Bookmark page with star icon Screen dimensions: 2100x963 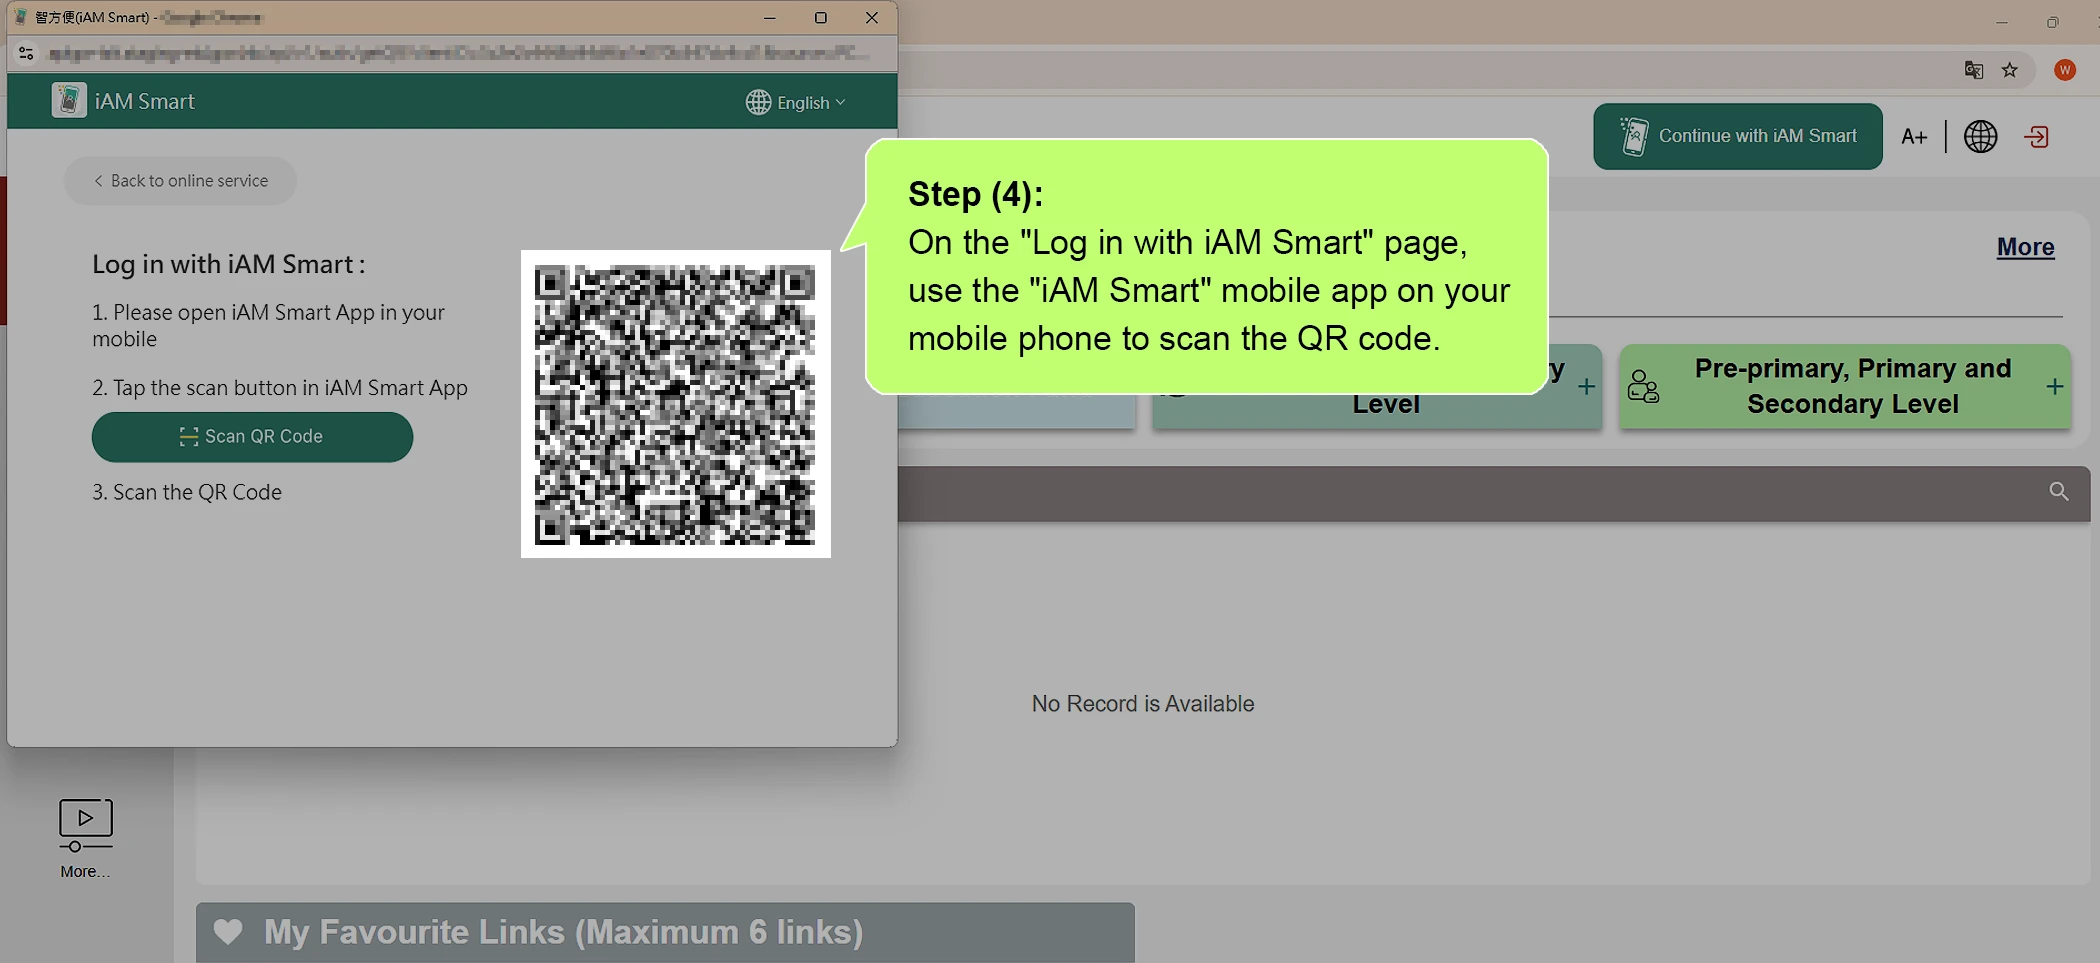click(2010, 70)
